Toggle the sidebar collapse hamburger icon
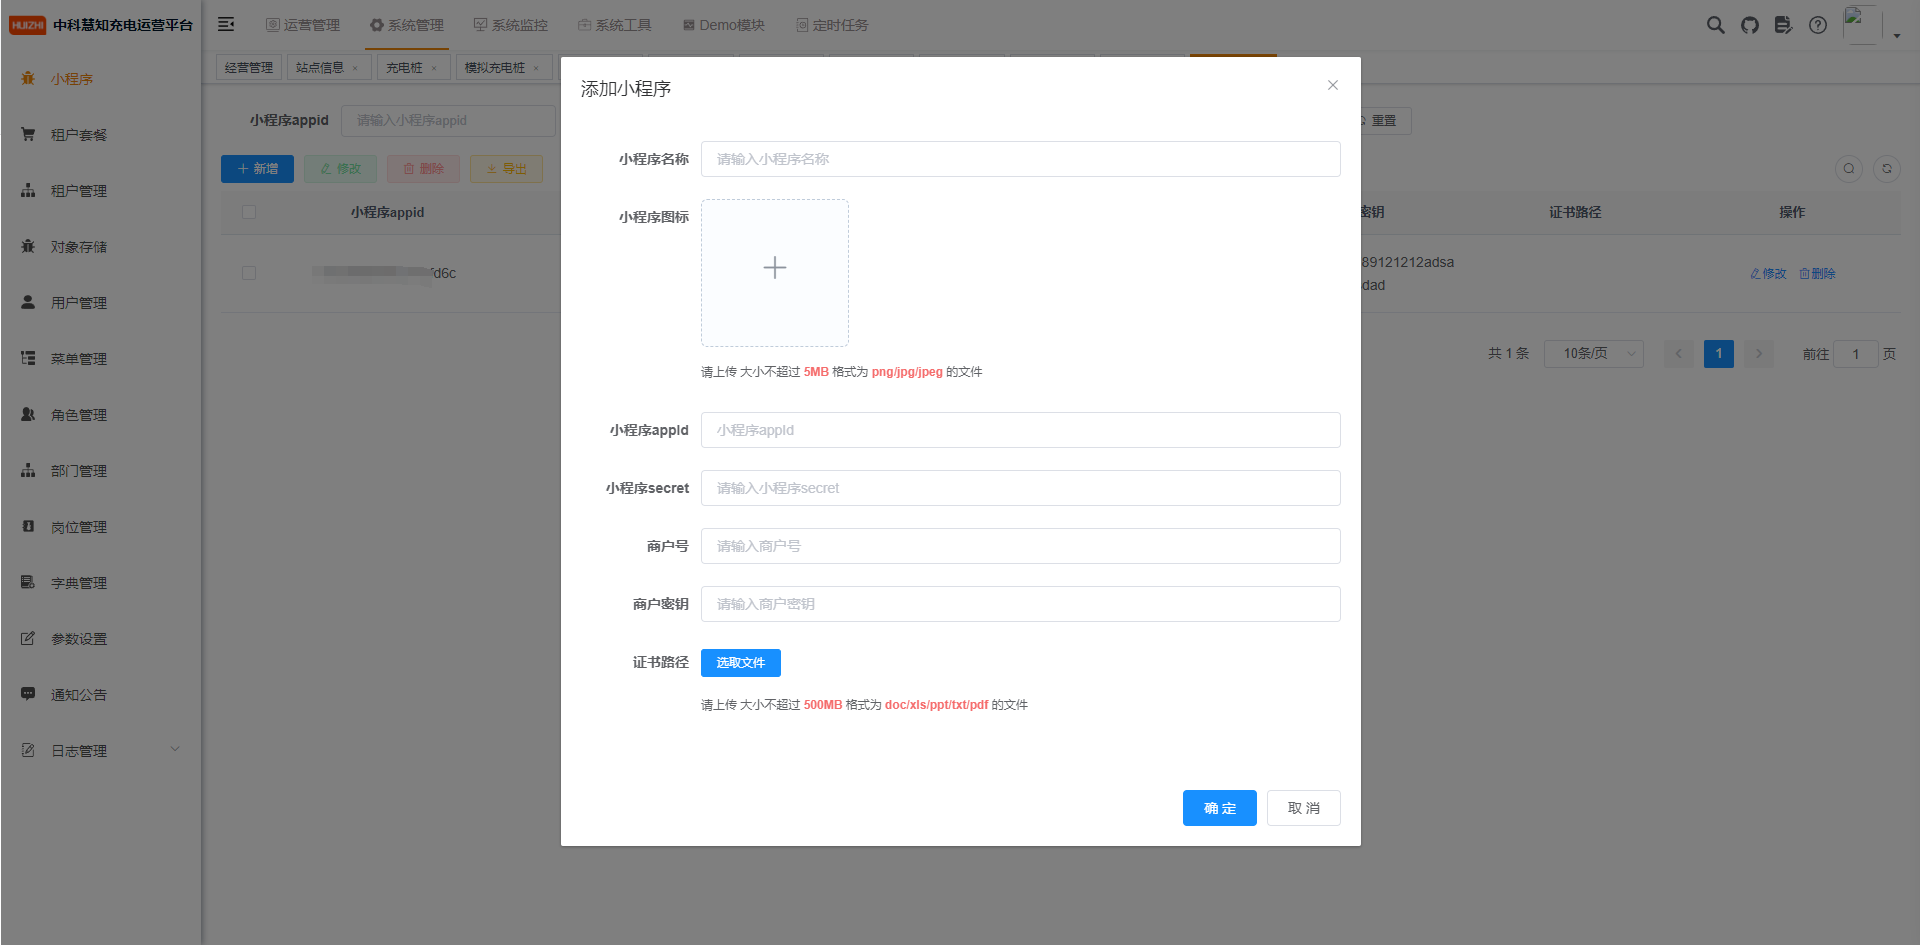This screenshot has width=1920, height=945. tap(226, 24)
